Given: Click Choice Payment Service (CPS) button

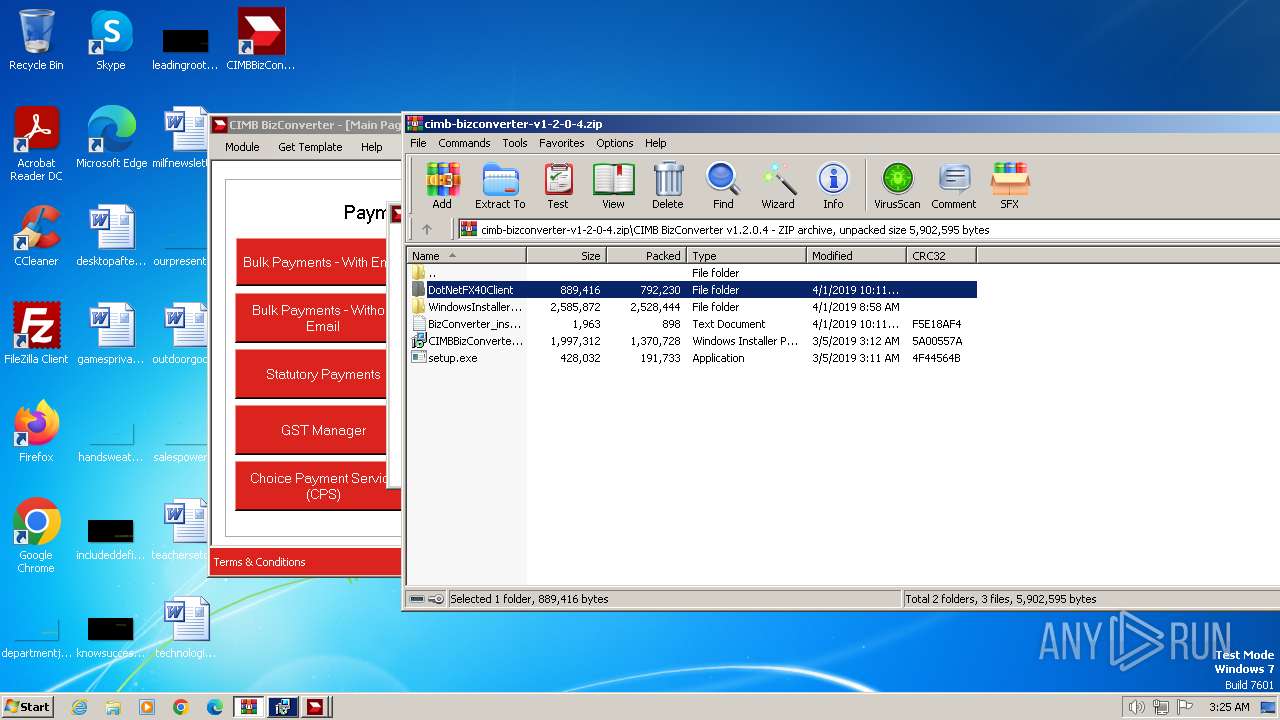Looking at the screenshot, I should (318, 486).
